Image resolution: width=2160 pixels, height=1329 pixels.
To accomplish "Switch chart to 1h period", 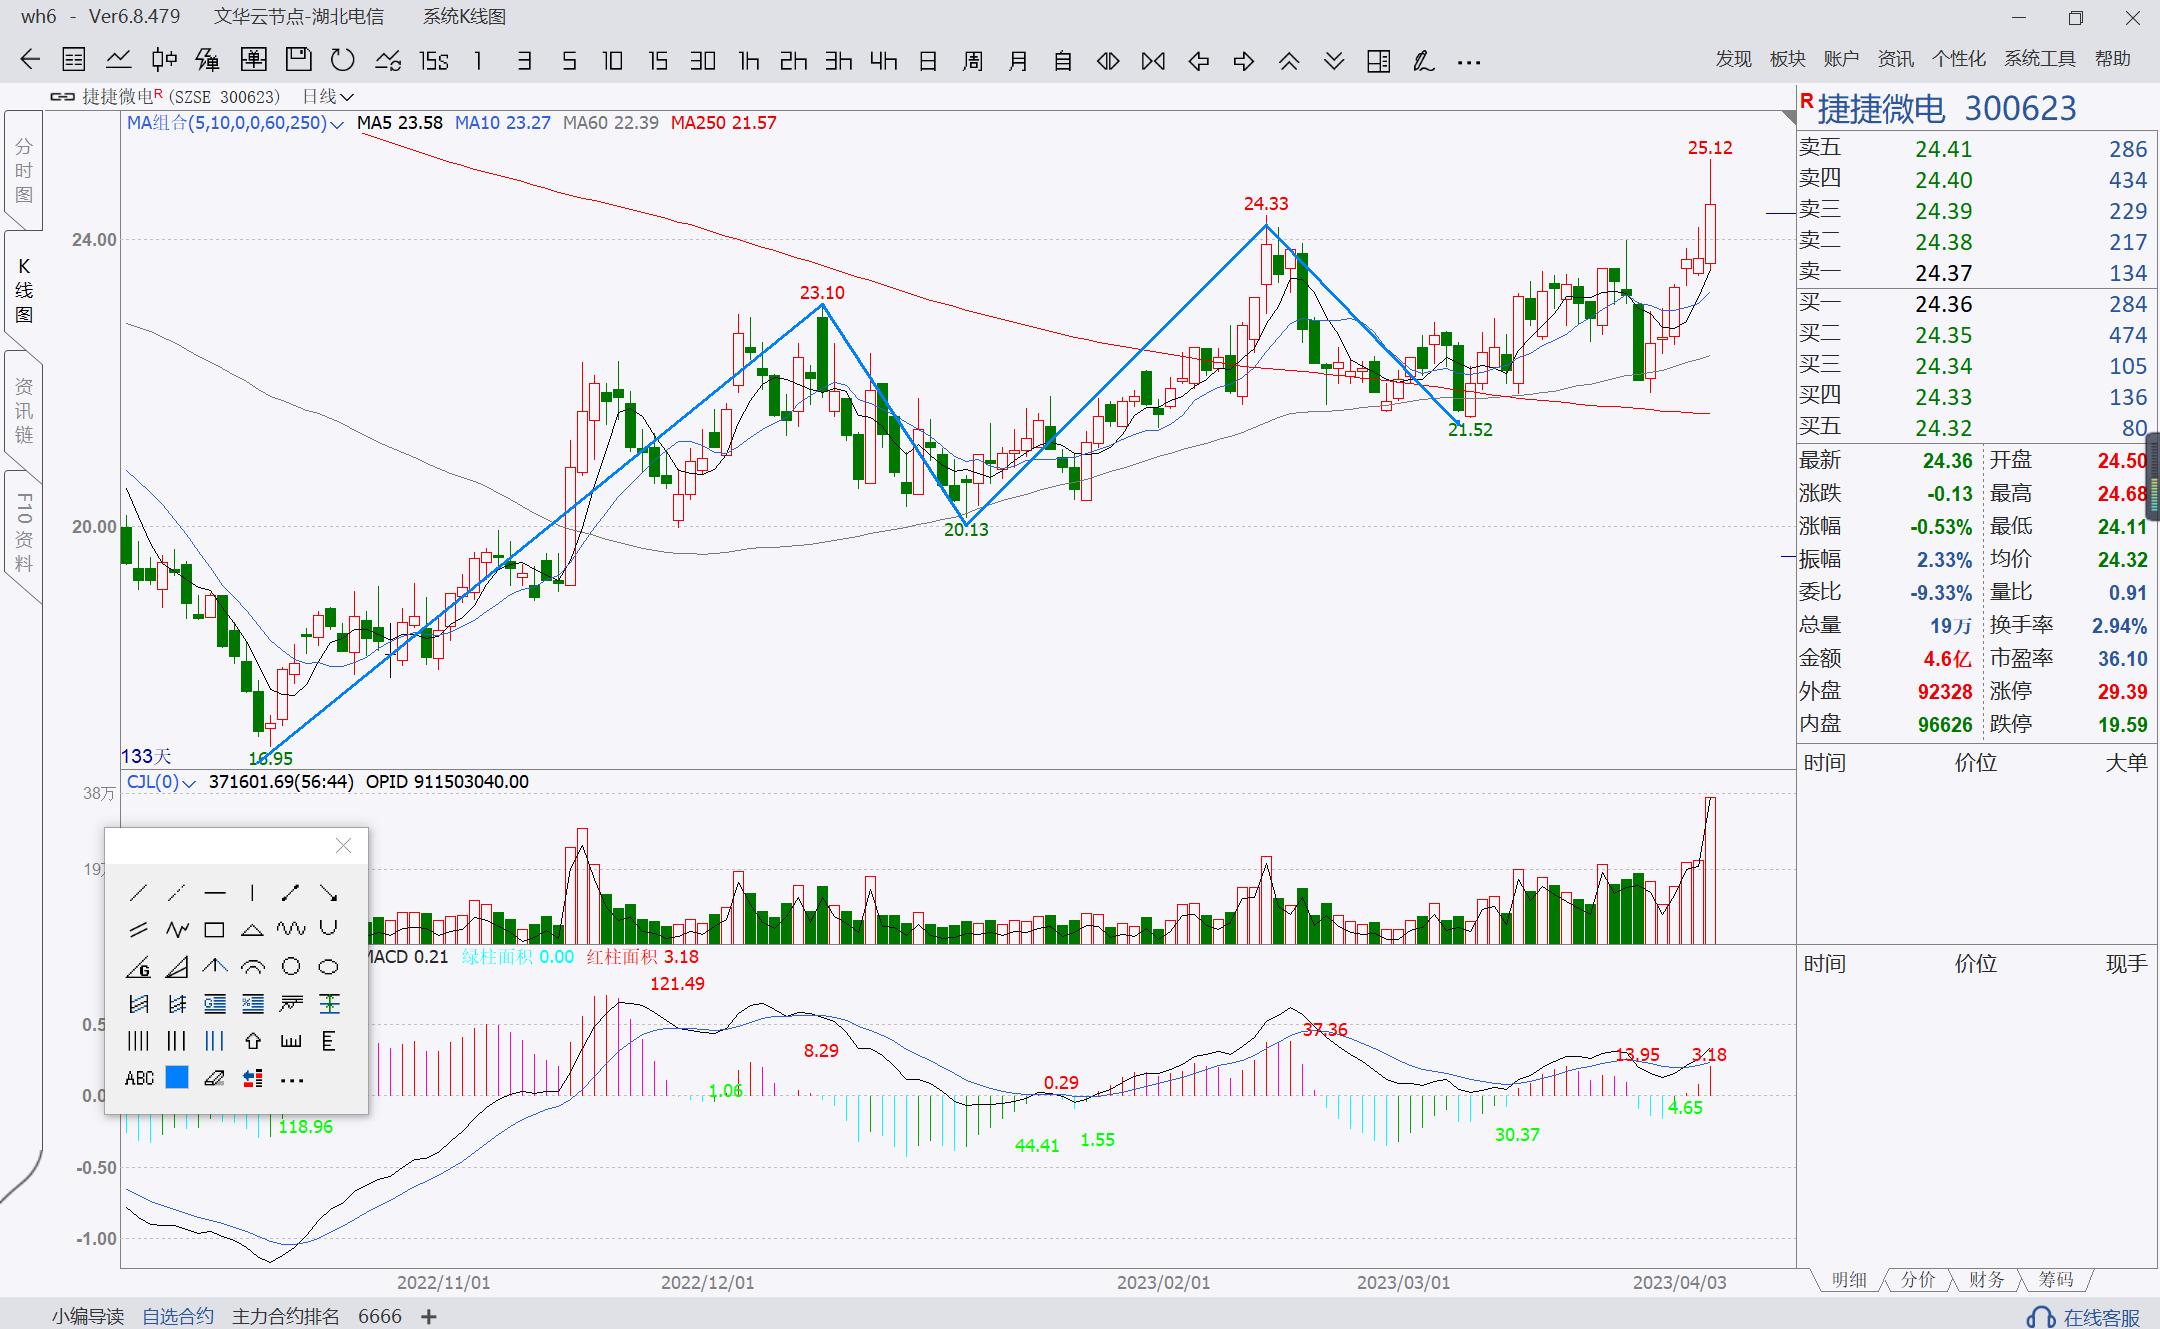I will 748,61.
